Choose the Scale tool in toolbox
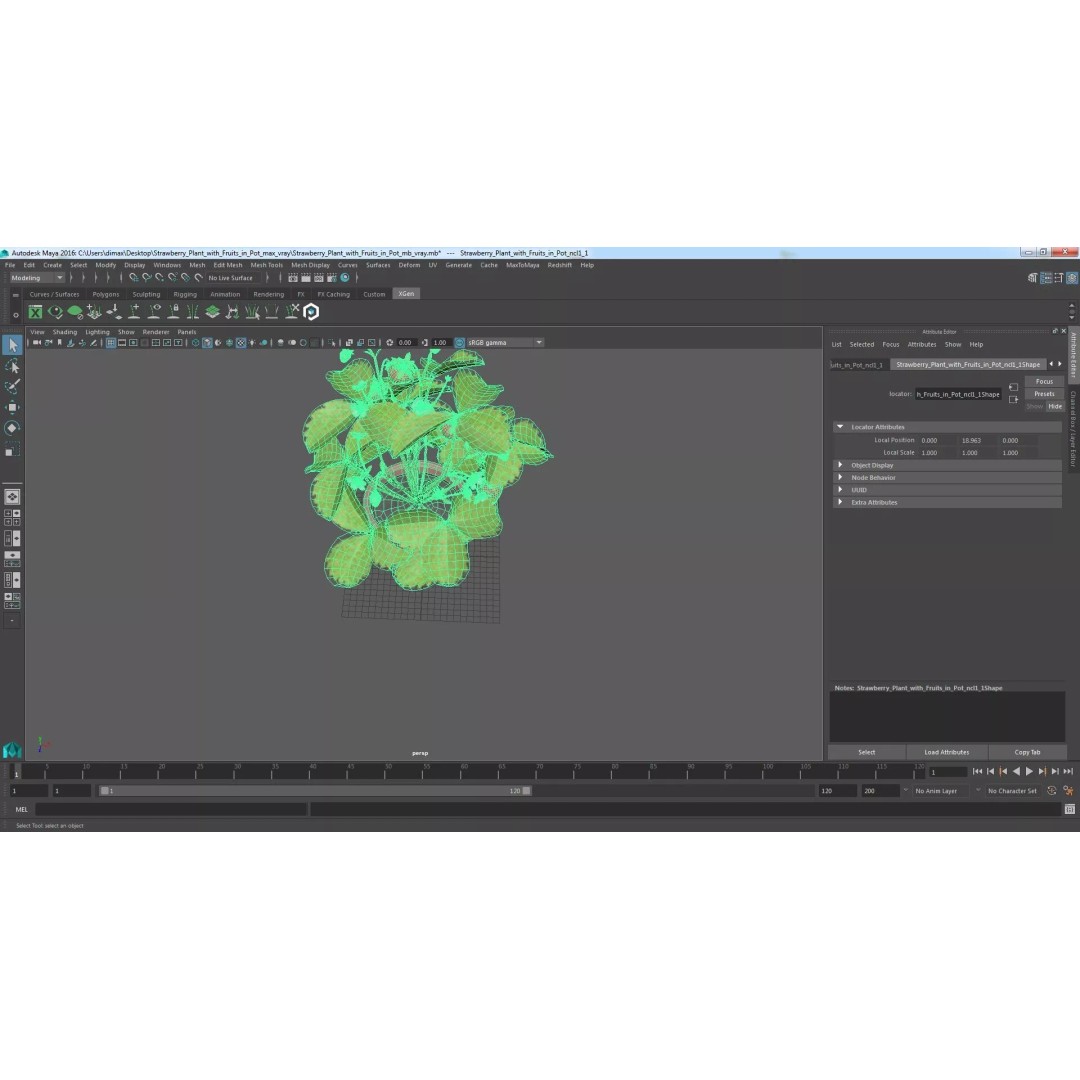Screen dimensions: 1080x1080 [12, 450]
